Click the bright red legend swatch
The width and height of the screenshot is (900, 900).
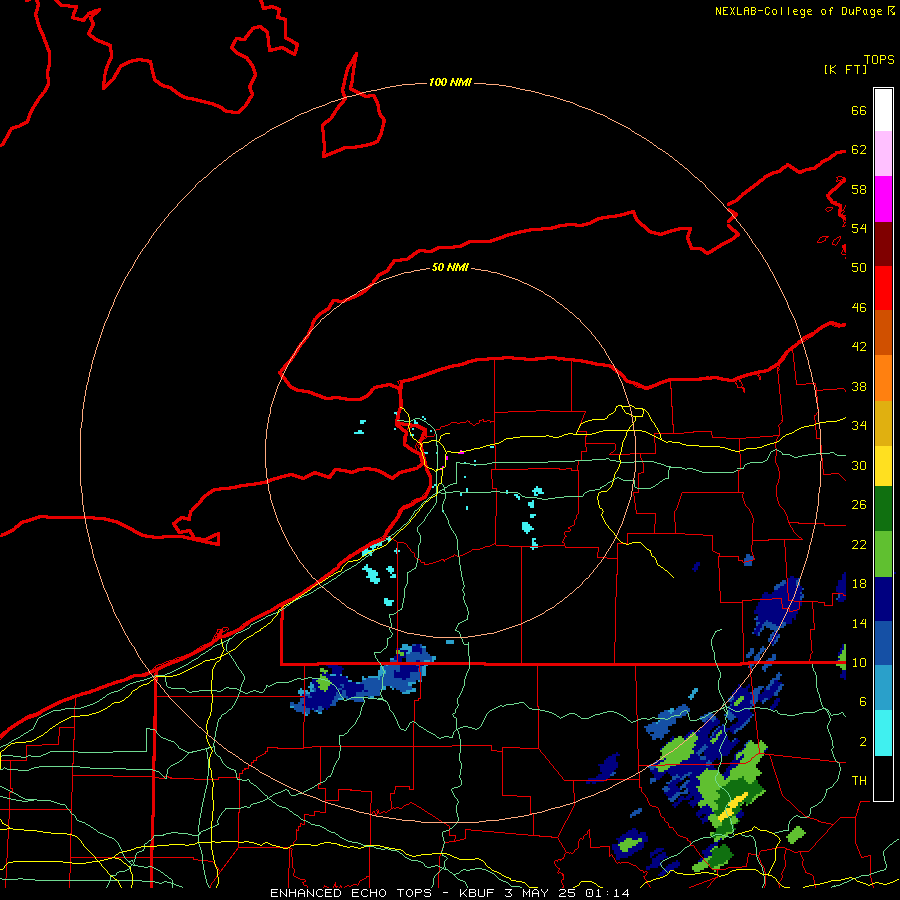883,288
